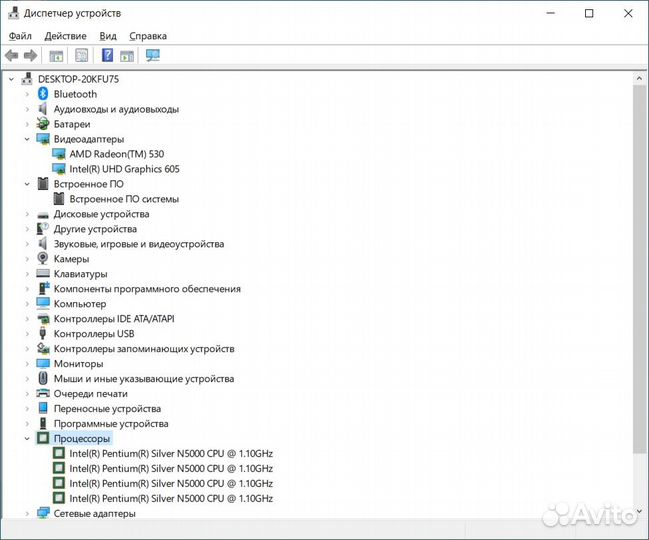Select Intel(R) UHD Graphics 605 device

click(x=125, y=169)
